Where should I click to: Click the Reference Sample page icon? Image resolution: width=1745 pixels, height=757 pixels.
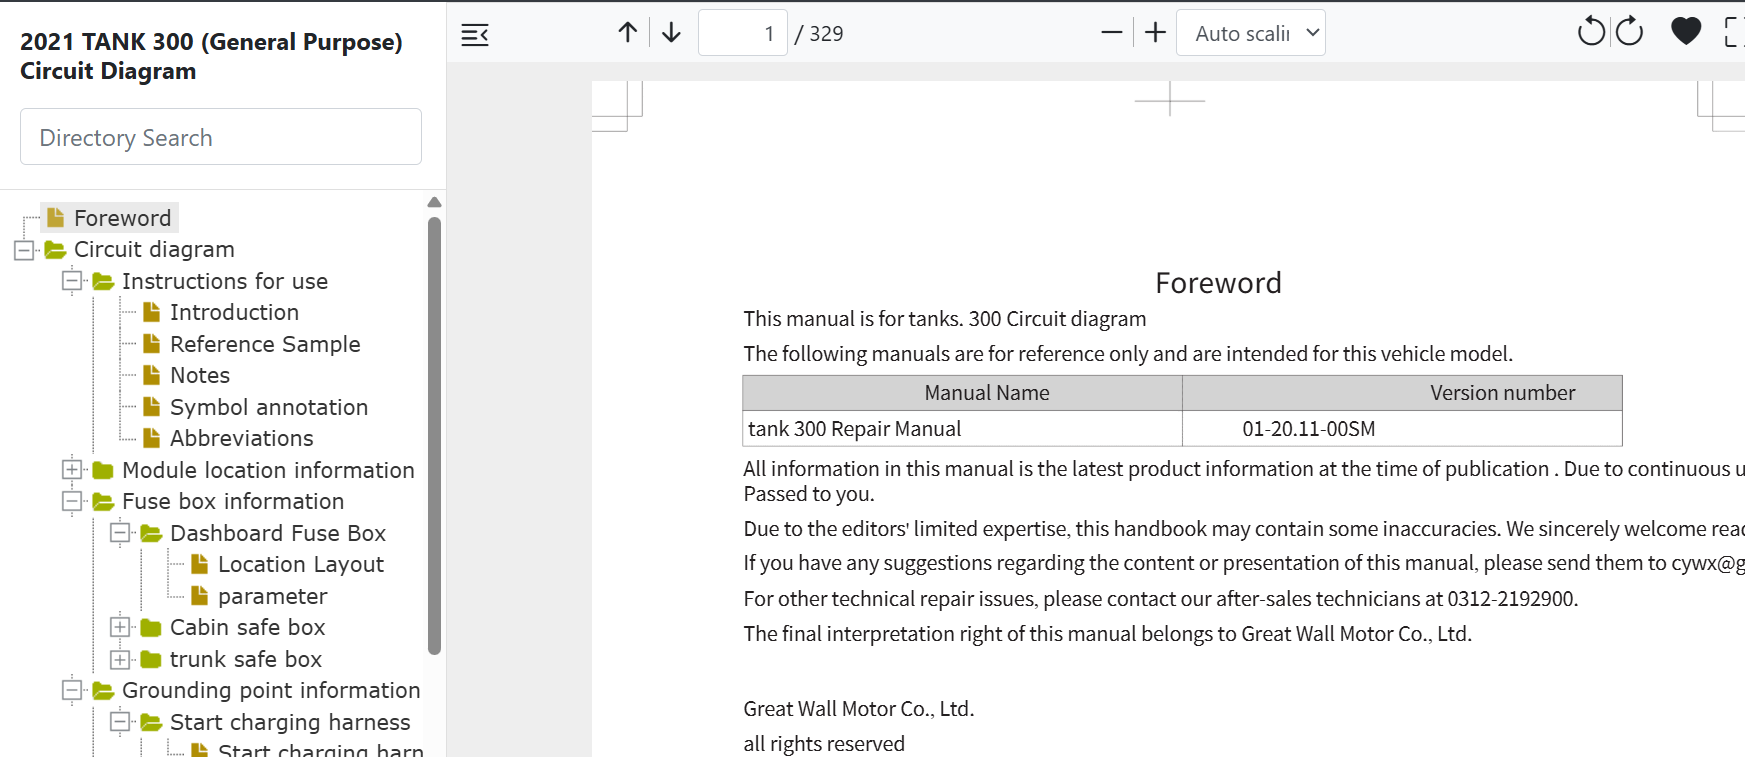152,344
